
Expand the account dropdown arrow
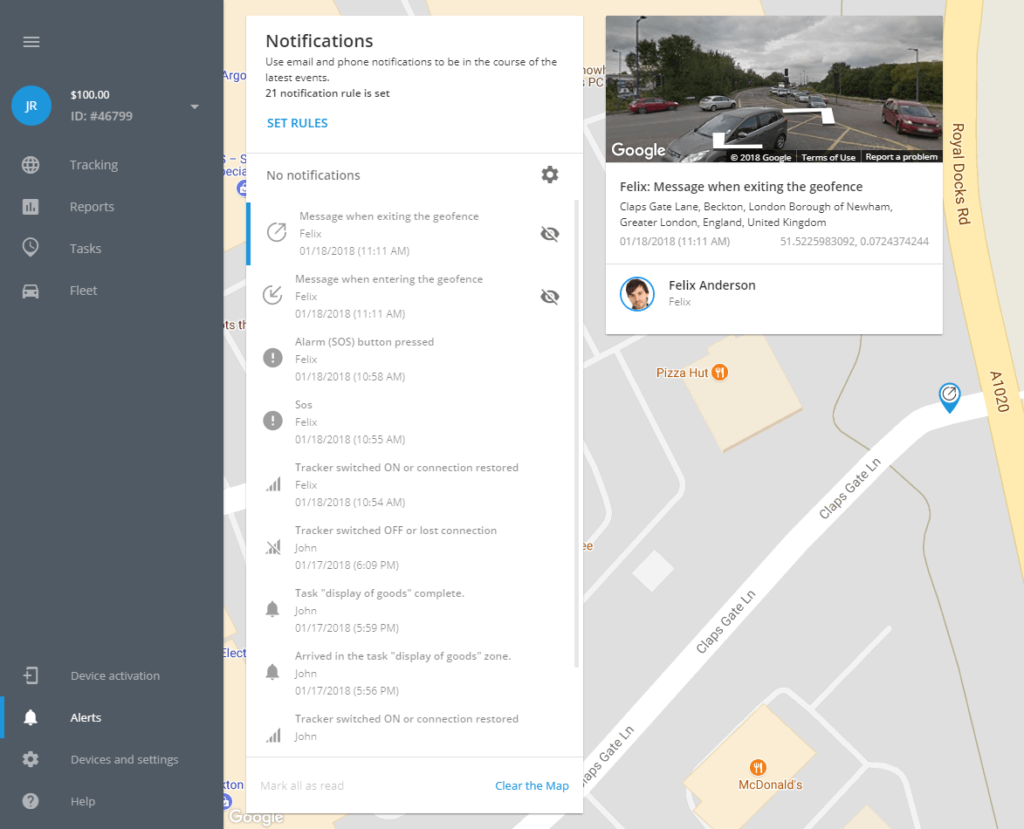tap(195, 107)
